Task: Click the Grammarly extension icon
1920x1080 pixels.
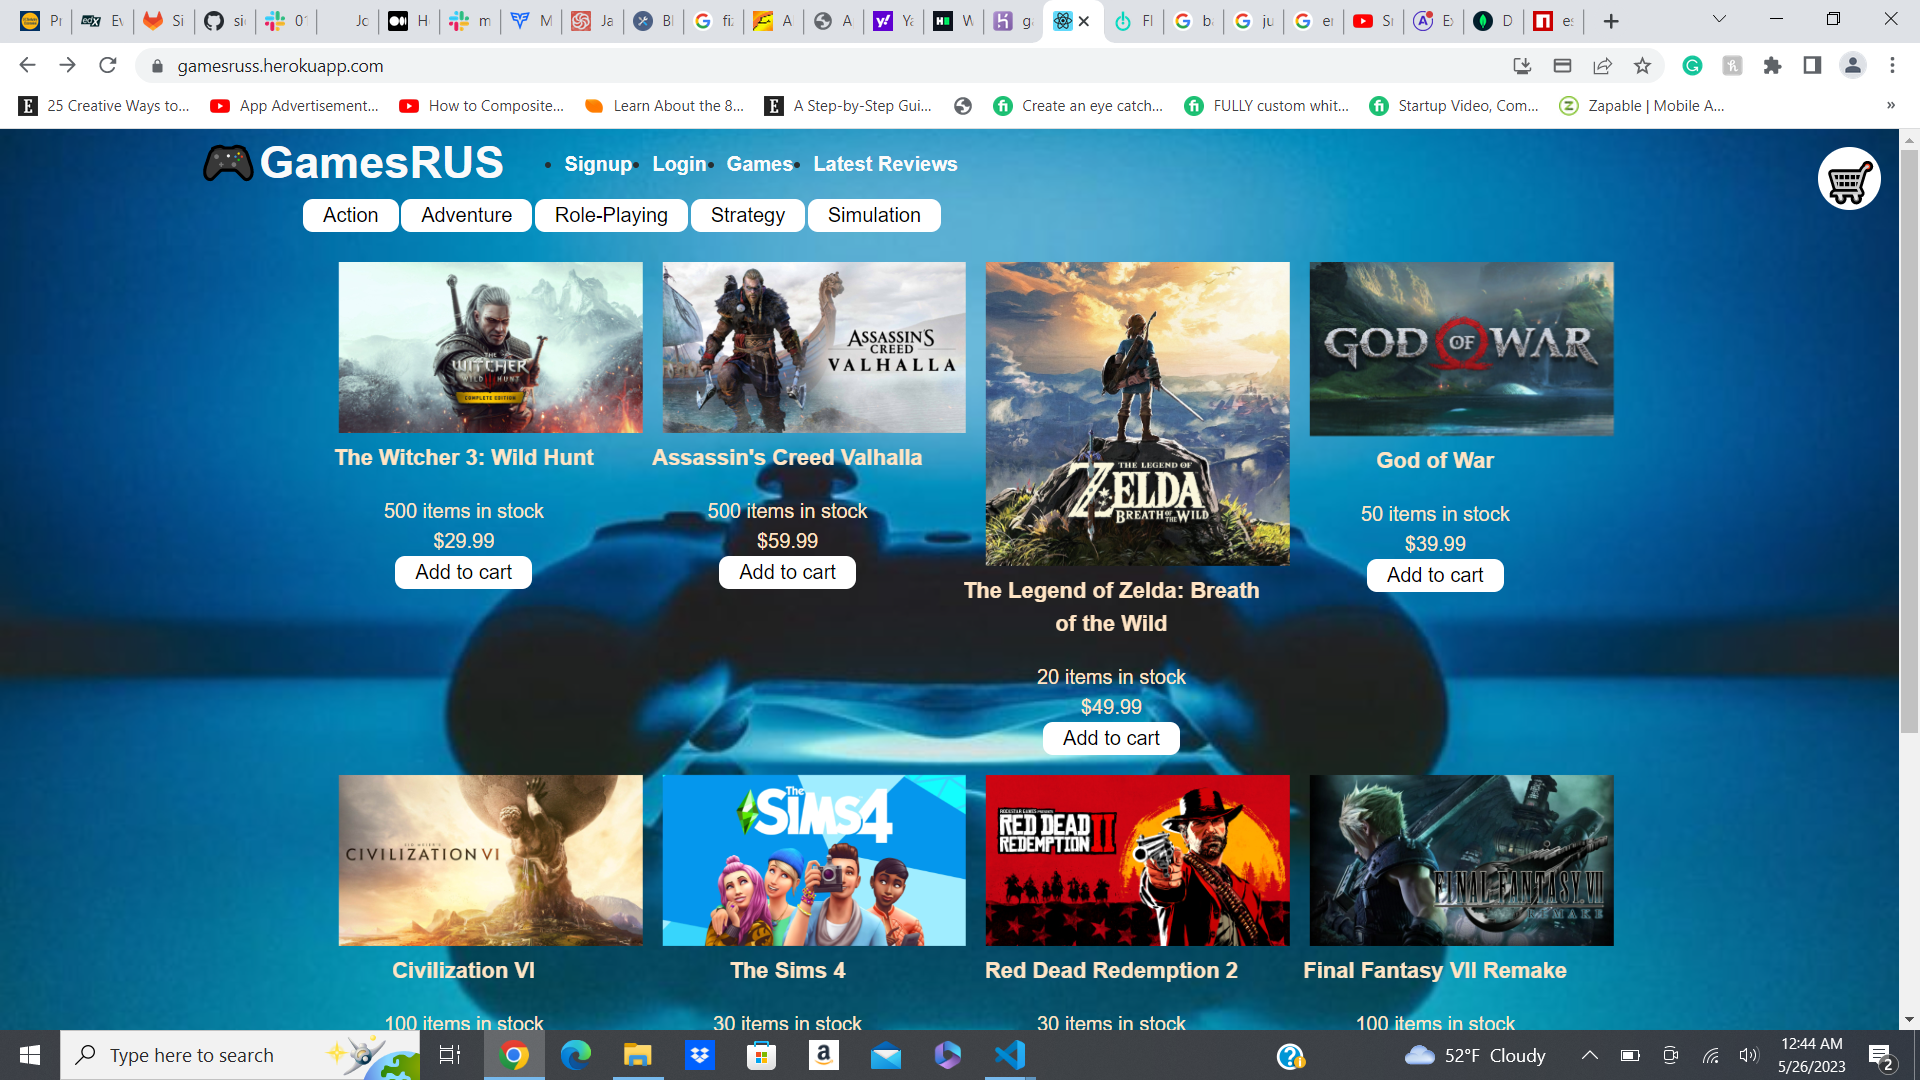Action: (1692, 66)
